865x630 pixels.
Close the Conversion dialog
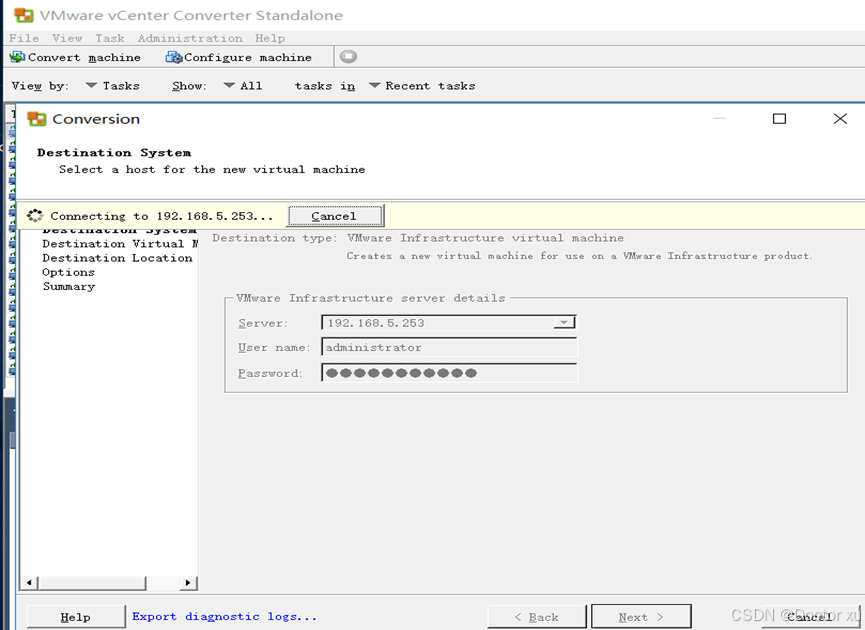point(840,119)
